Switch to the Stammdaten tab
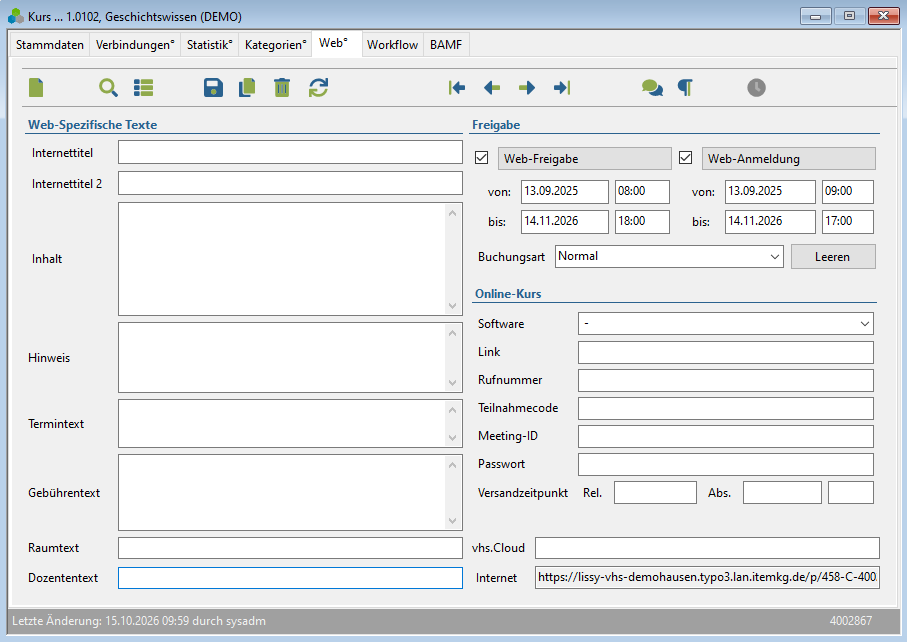The width and height of the screenshot is (907, 642). 50,45
